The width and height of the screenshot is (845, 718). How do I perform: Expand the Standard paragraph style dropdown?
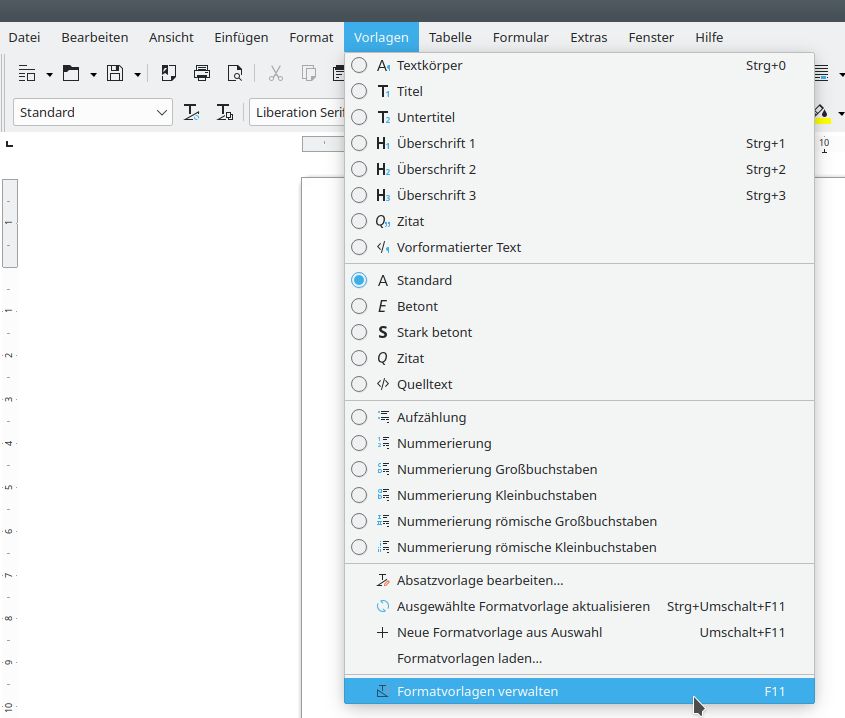163,113
